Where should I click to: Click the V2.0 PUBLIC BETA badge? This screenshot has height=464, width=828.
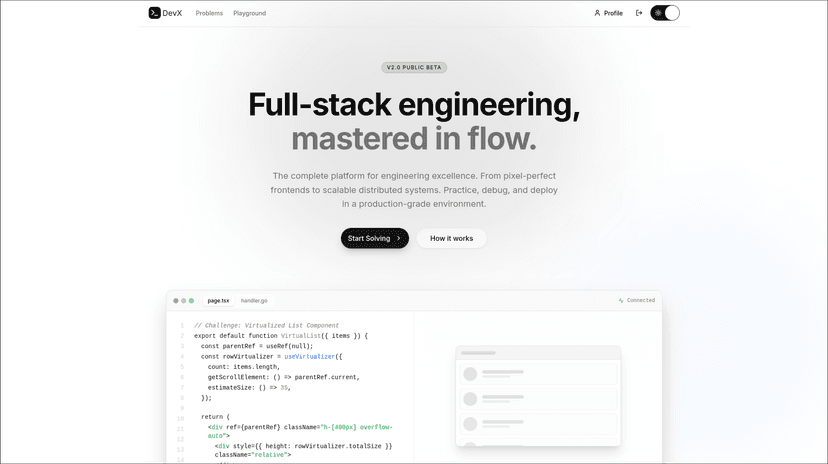tap(414, 67)
